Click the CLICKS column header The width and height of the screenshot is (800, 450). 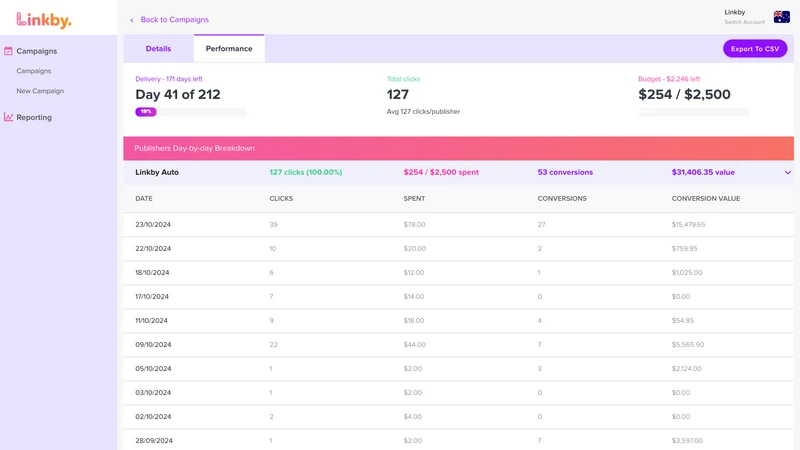point(281,198)
